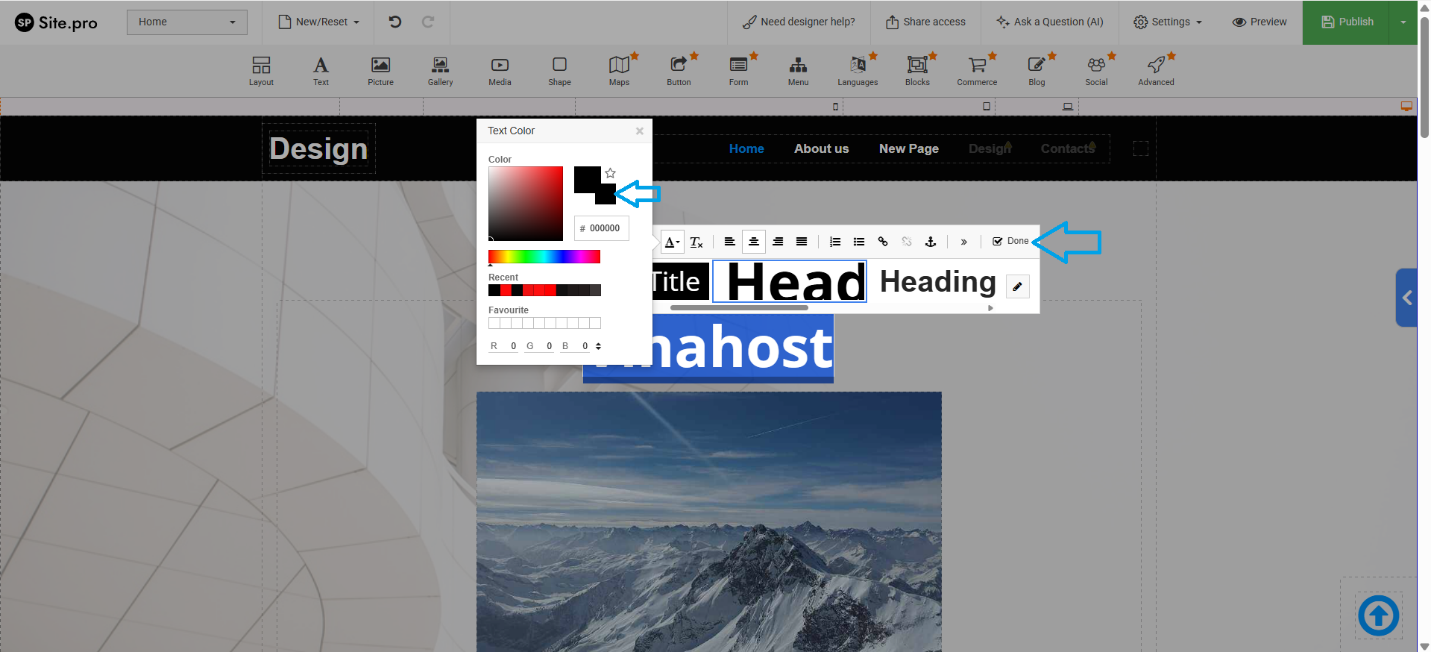1431x652 pixels.
Task: Open the About us menu item
Action: [x=821, y=149]
